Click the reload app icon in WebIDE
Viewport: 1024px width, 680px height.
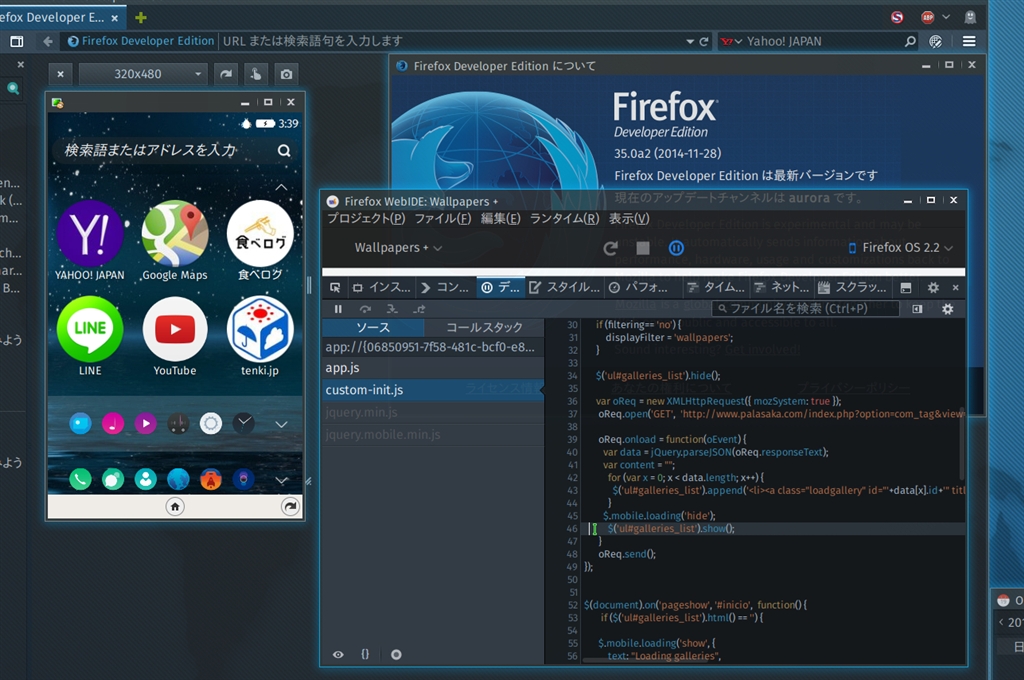(x=610, y=248)
